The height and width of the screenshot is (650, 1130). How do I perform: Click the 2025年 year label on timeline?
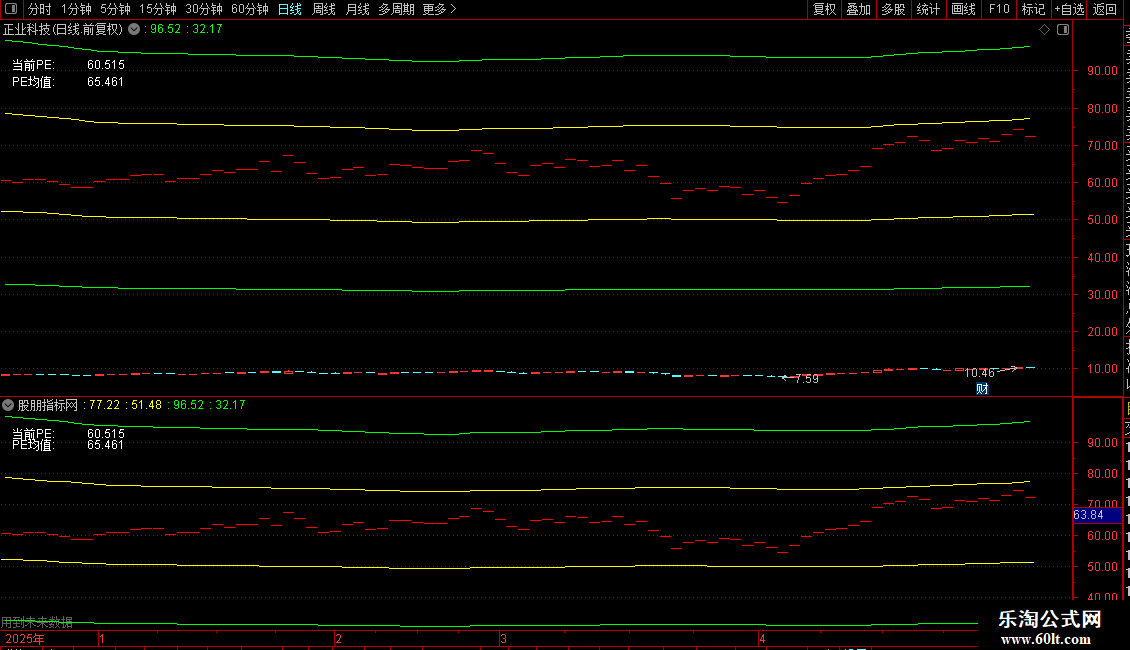(x=25, y=639)
